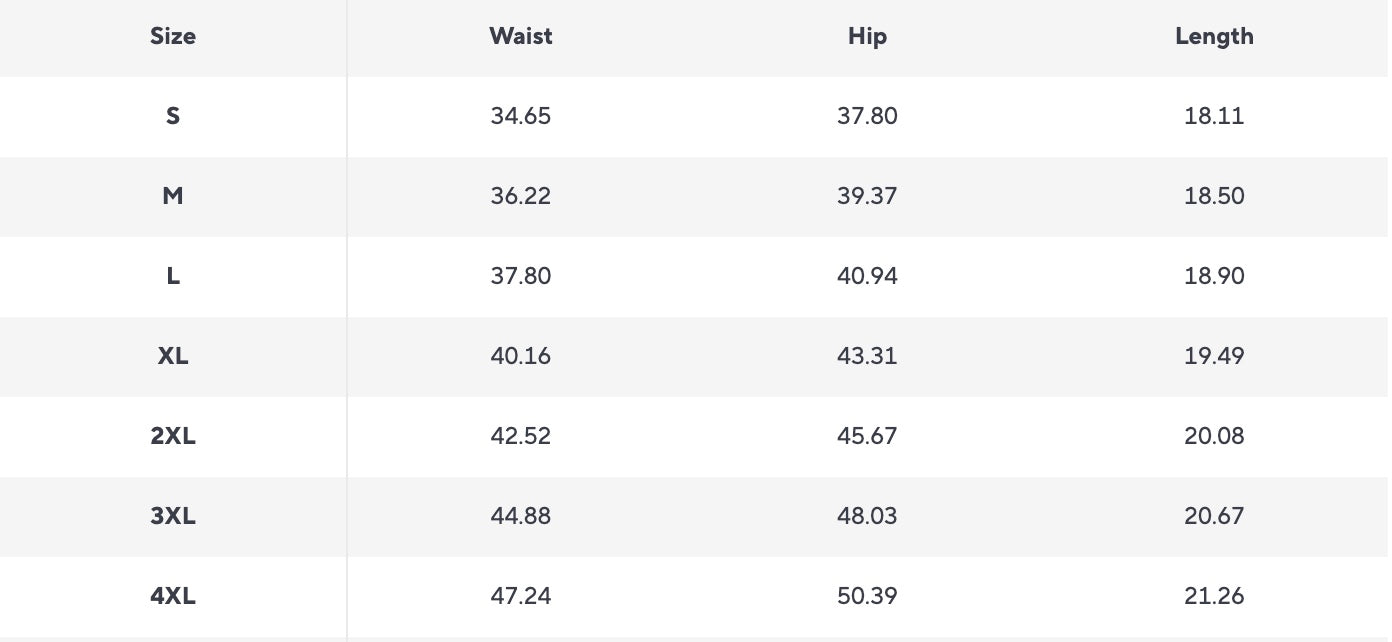Click hip value 50.39
1392x642 pixels.
pos(867,596)
